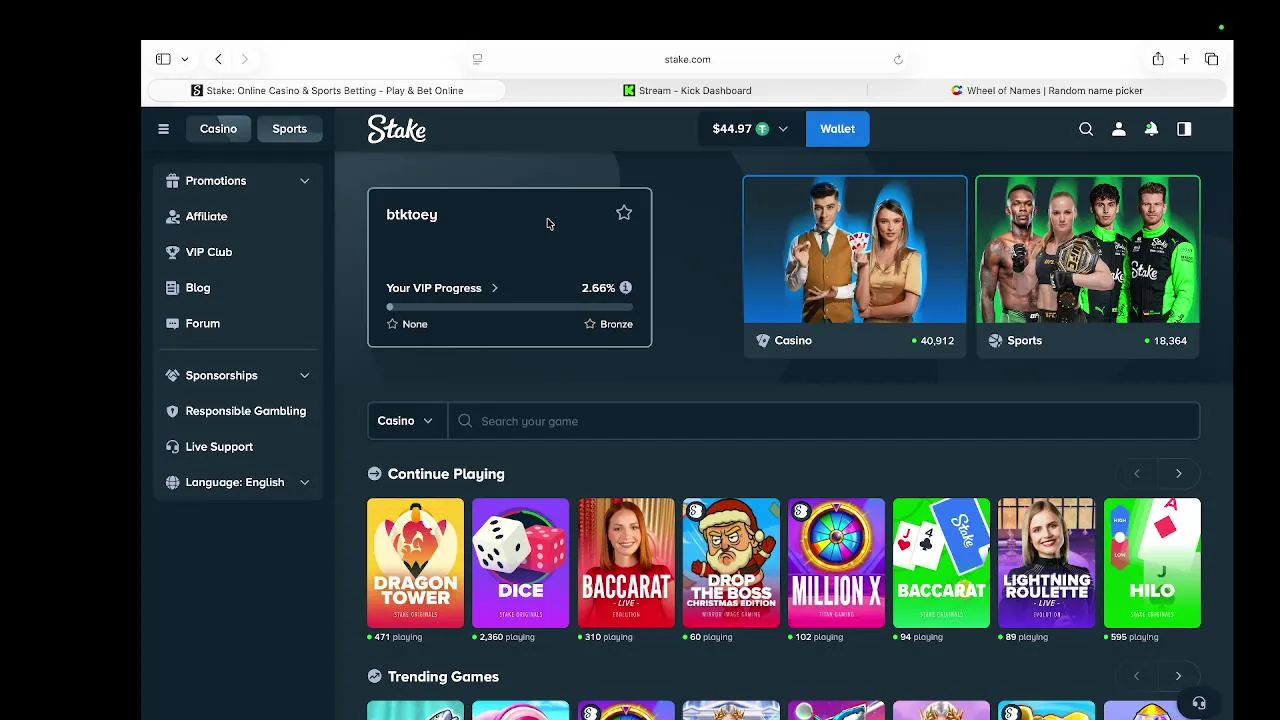Open the notifications bell icon
The height and width of the screenshot is (720, 1280).
click(x=1152, y=129)
